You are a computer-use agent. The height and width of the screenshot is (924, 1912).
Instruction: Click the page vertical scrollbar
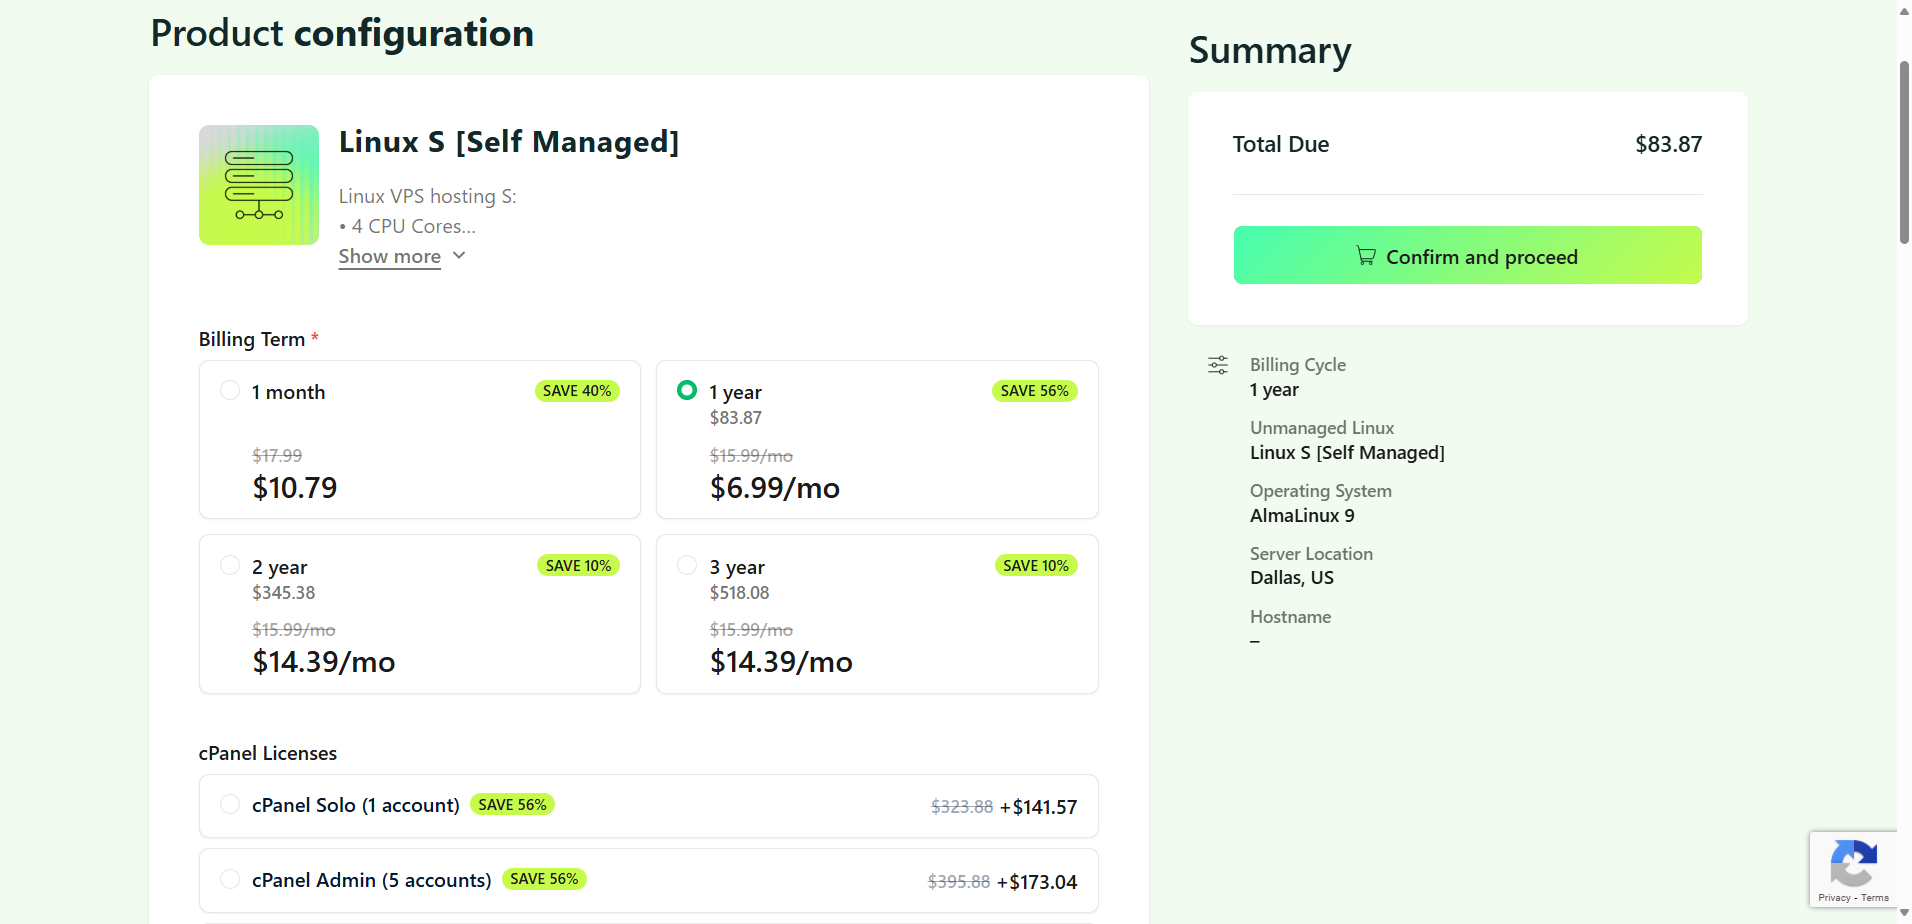point(1904,152)
